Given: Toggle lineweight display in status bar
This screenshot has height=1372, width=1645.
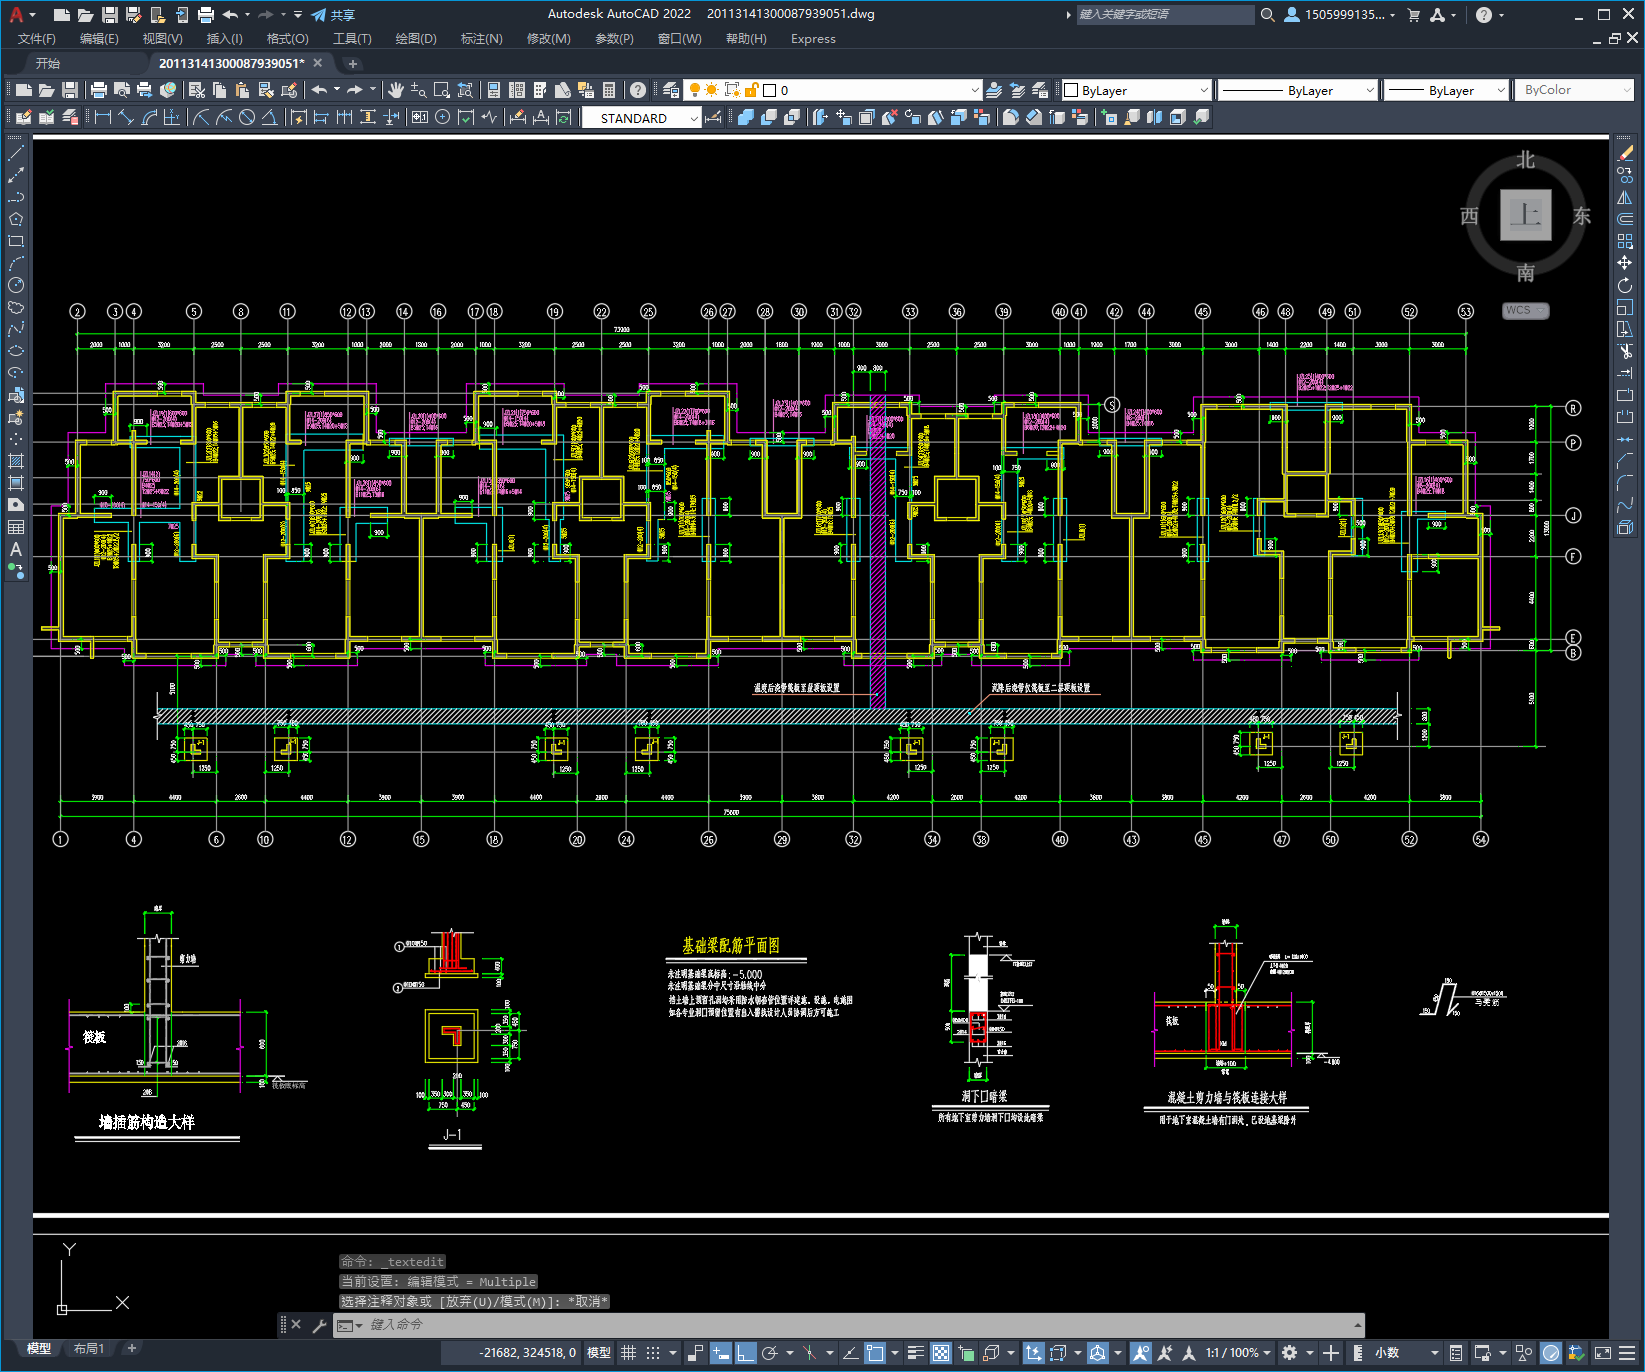Looking at the screenshot, I should click(915, 1353).
